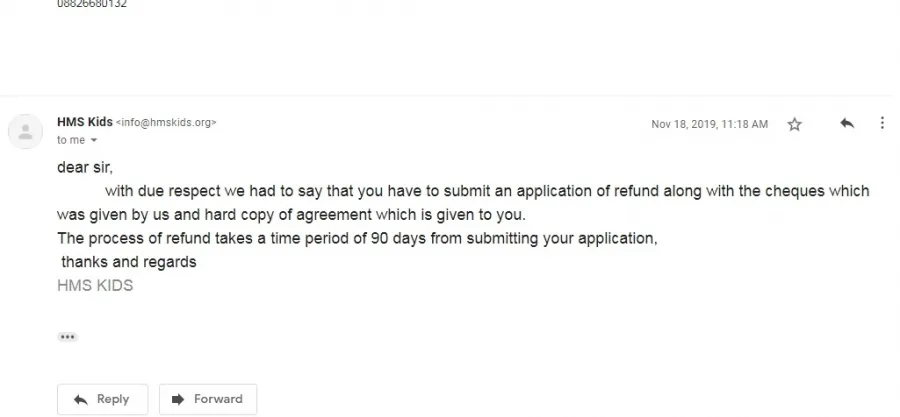The image size is (900, 417).
Task: Click the HMS KIDS signature text
Action: tap(95, 285)
